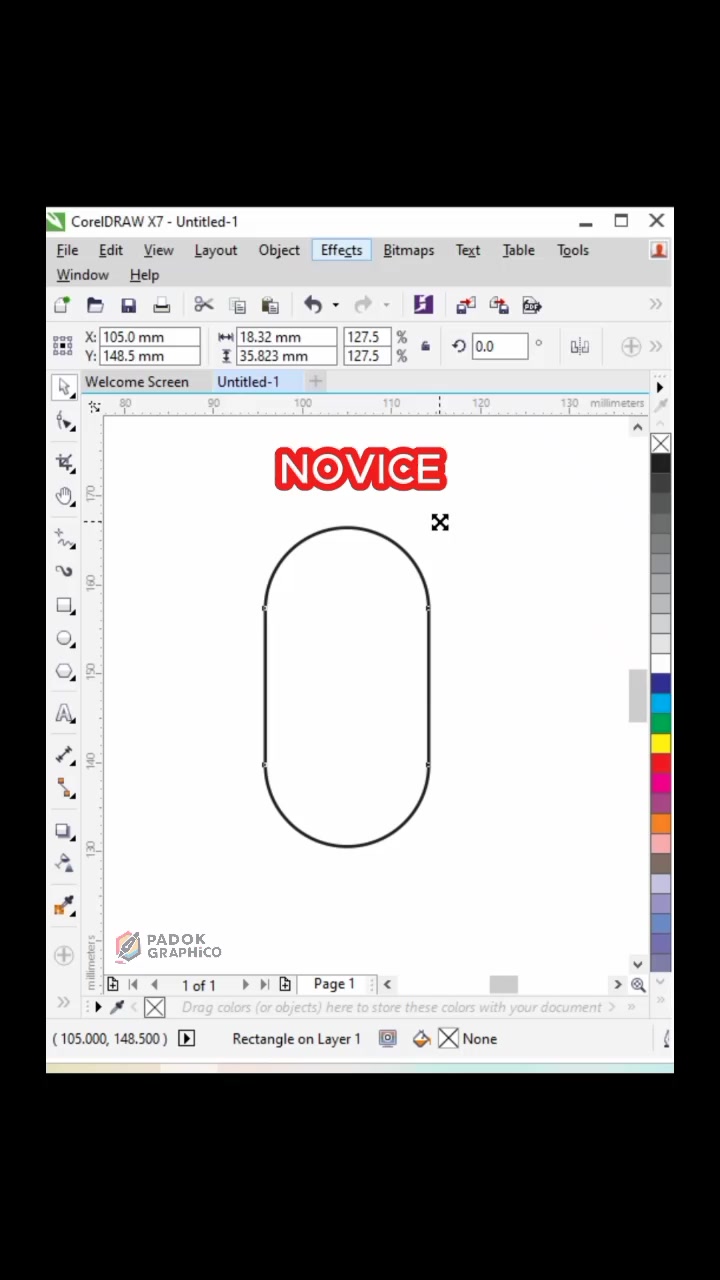Toggle the lock ratio padlock
The image size is (720, 1280).
click(x=425, y=346)
